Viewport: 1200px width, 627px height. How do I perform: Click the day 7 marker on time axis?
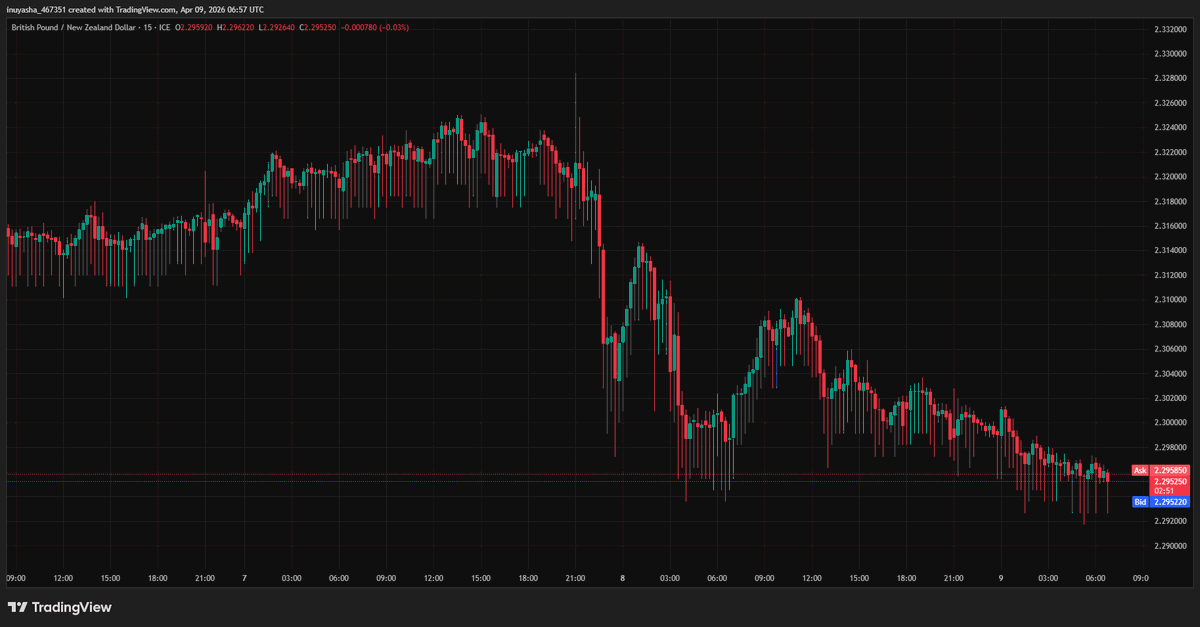coord(244,578)
